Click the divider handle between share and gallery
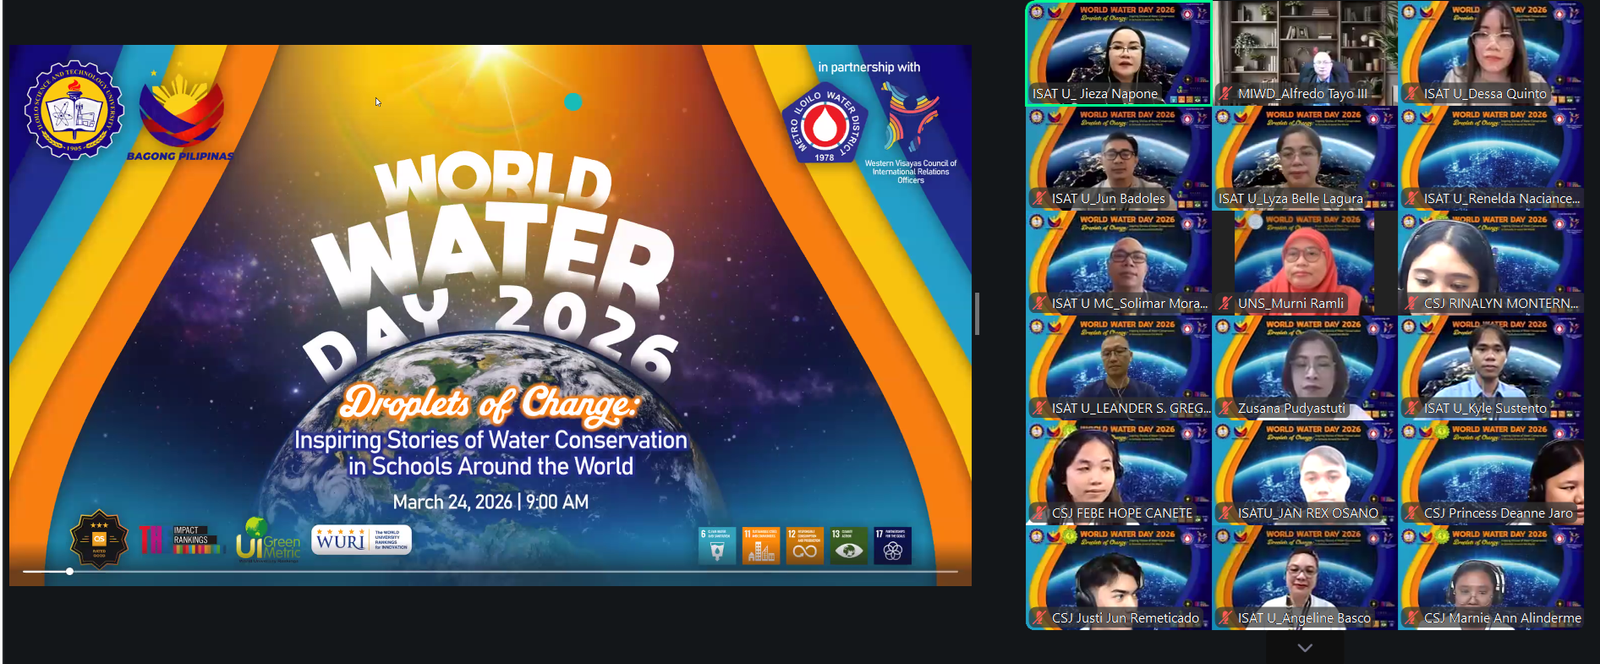 977,314
